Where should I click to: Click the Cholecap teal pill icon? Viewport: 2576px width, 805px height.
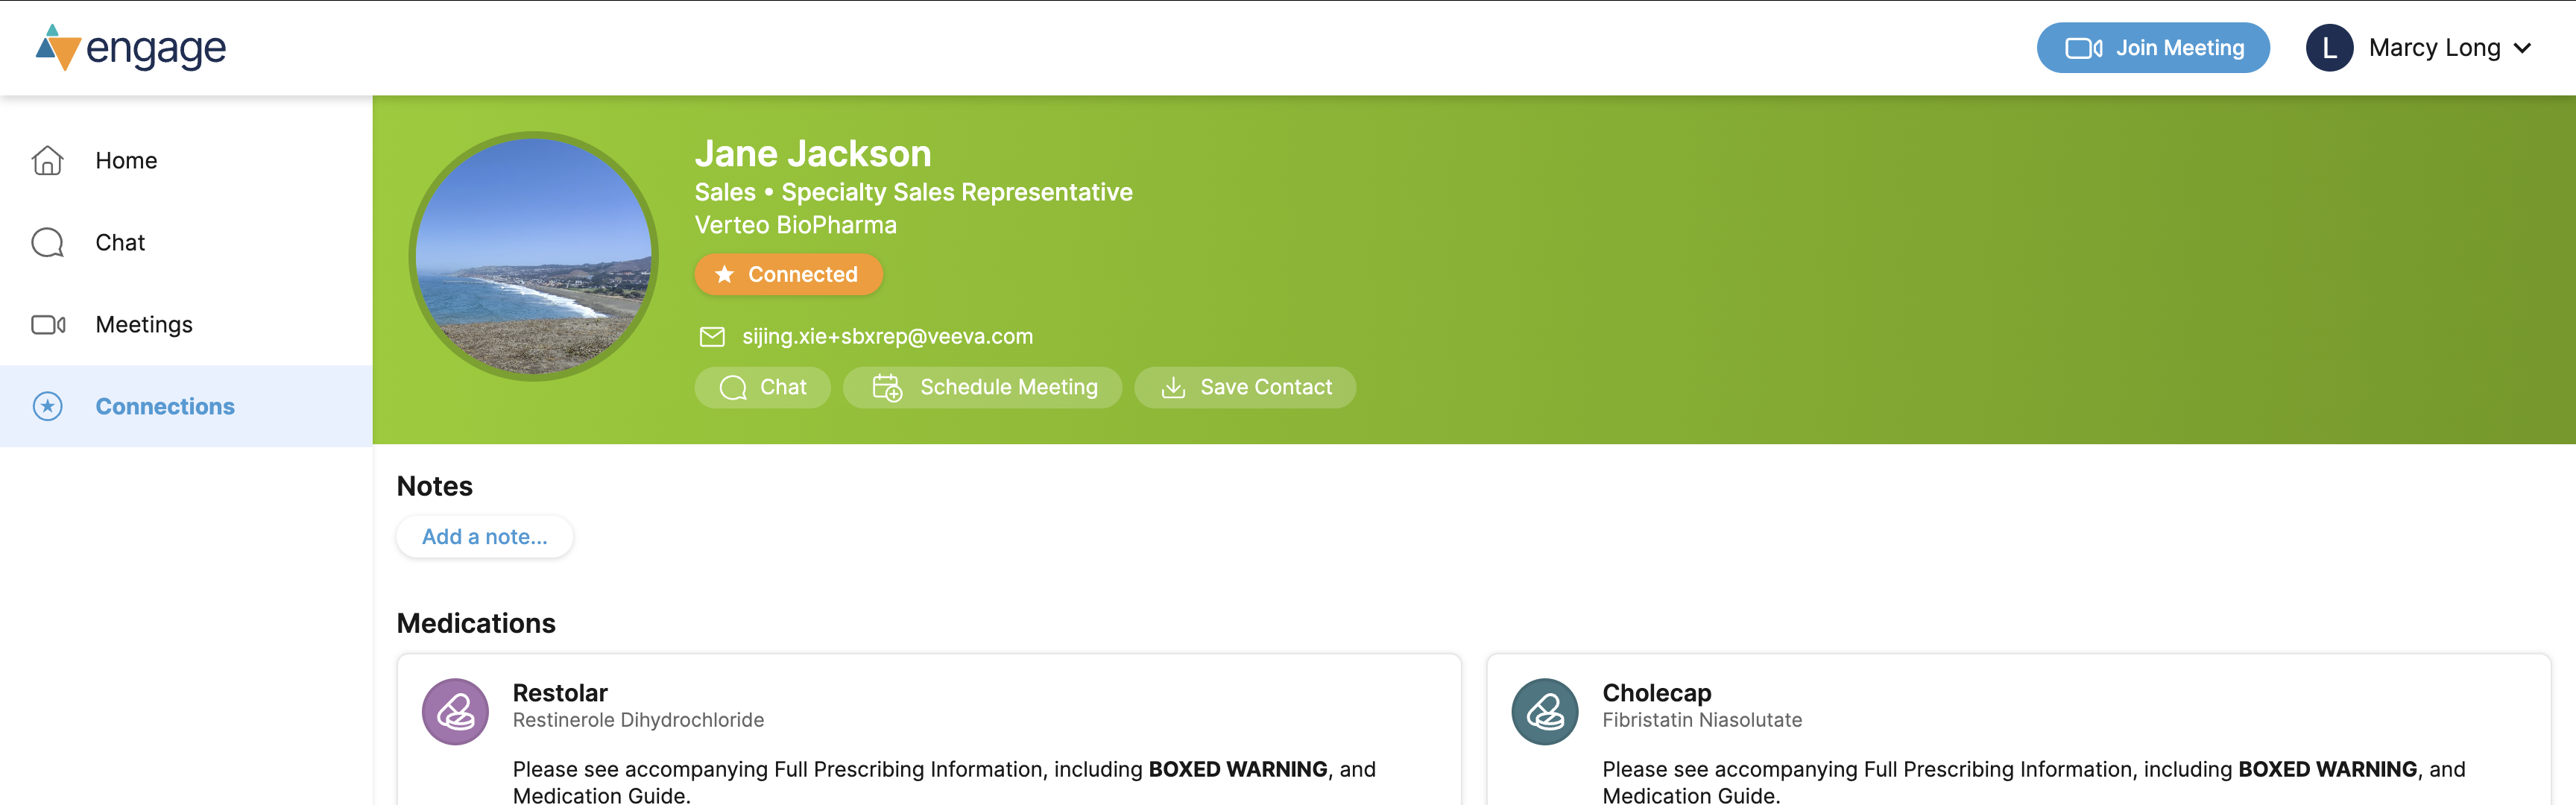[1545, 712]
